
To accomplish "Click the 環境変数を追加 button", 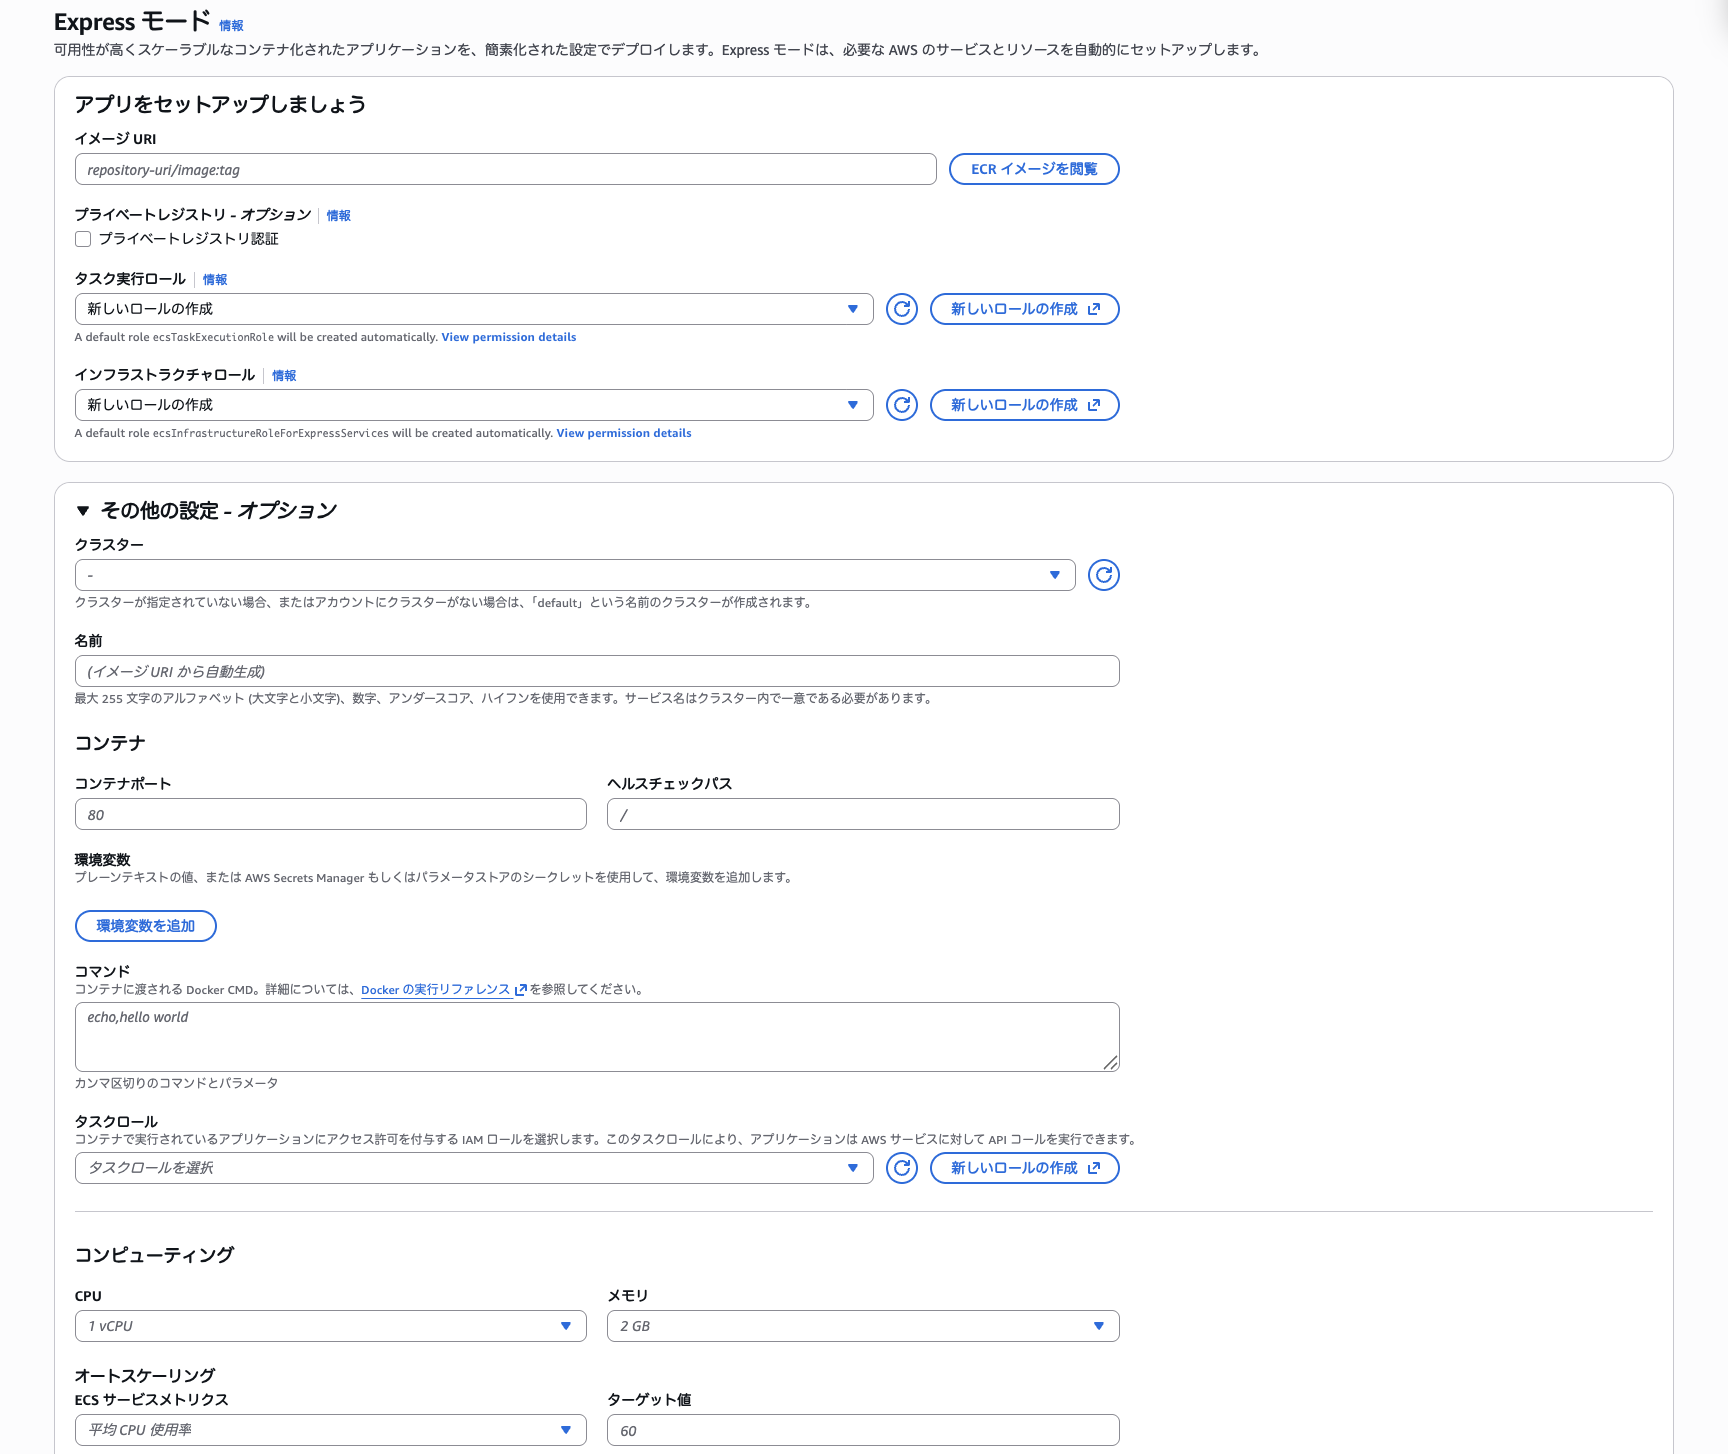I will click(145, 925).
